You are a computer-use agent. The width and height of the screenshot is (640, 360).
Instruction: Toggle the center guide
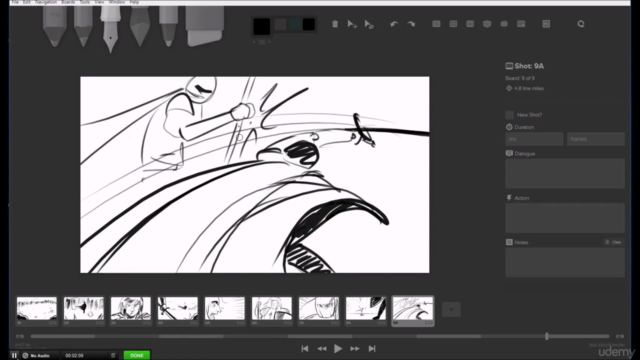click(x=453, y=24)
